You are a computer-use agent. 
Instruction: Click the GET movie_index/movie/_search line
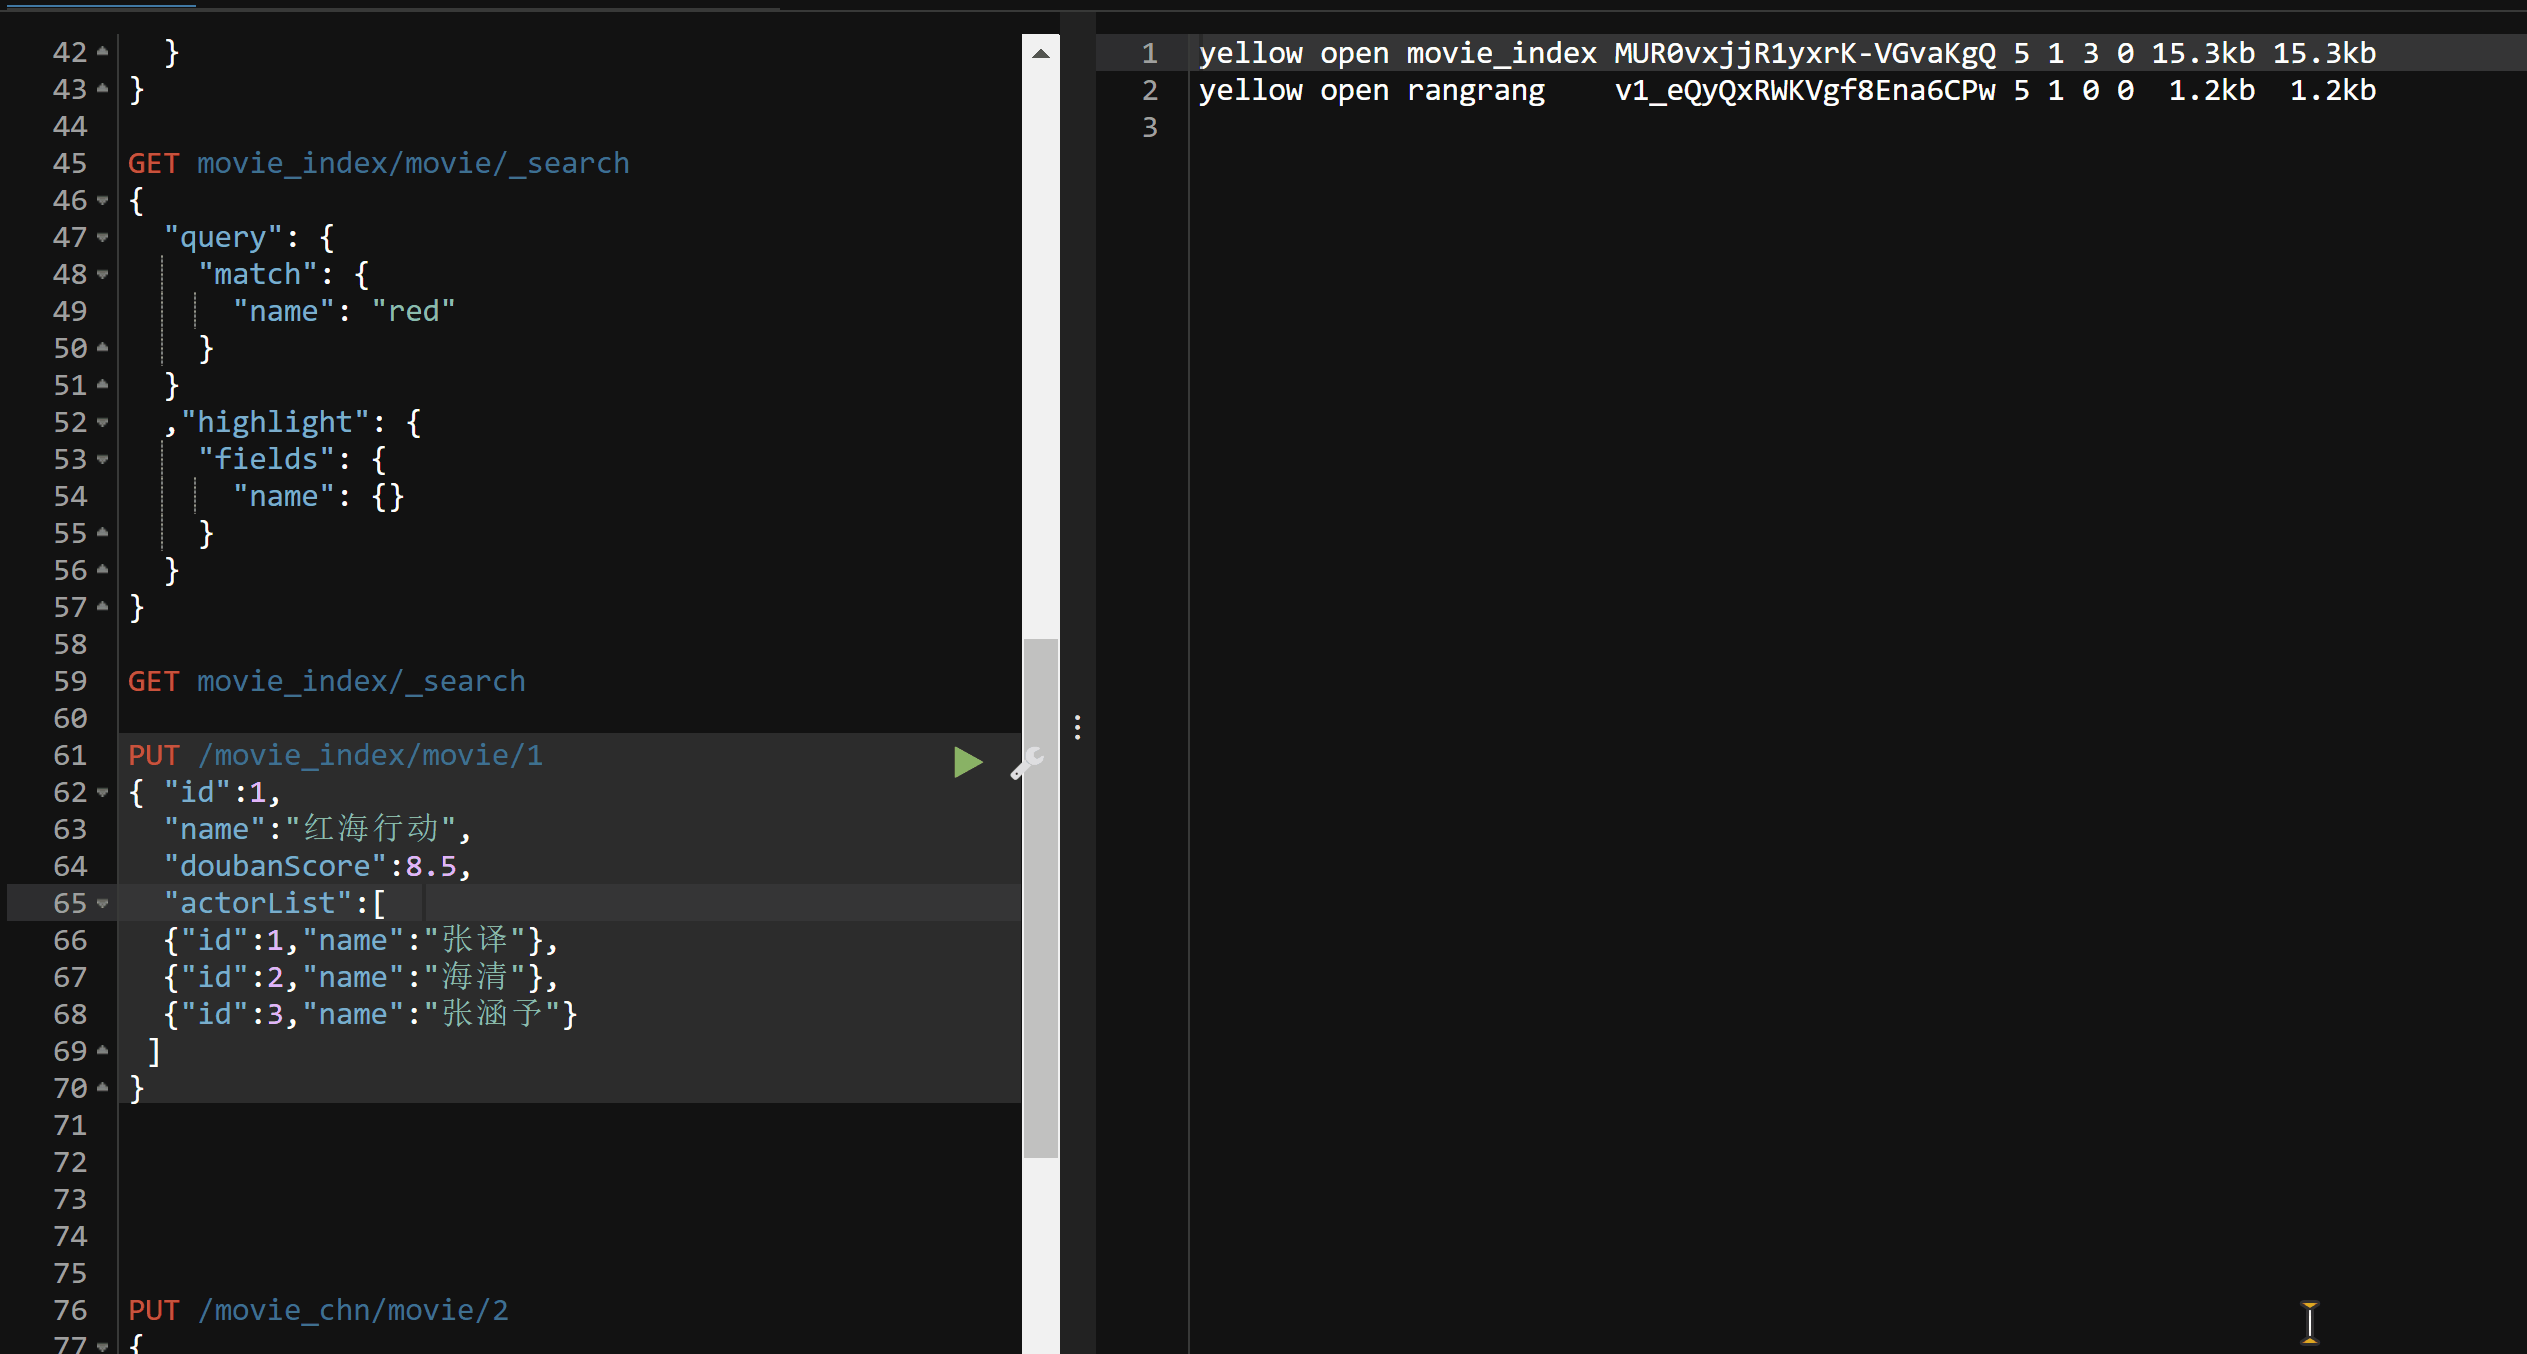[x=378, y=164]
